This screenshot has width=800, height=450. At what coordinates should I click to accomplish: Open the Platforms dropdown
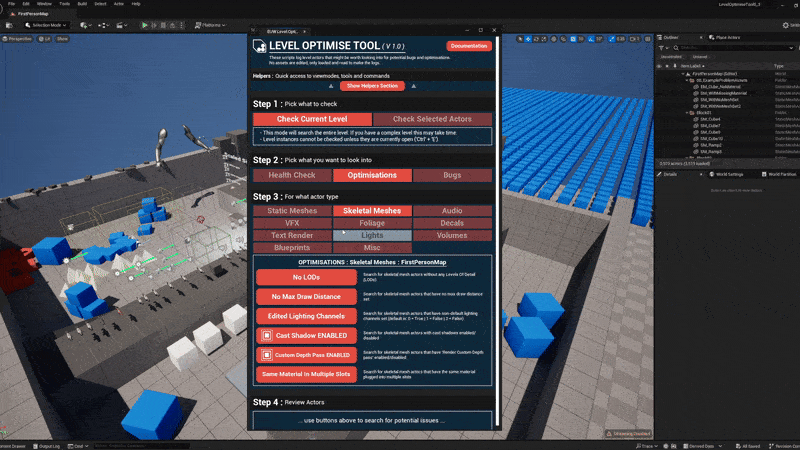click(x=210, y=25)
